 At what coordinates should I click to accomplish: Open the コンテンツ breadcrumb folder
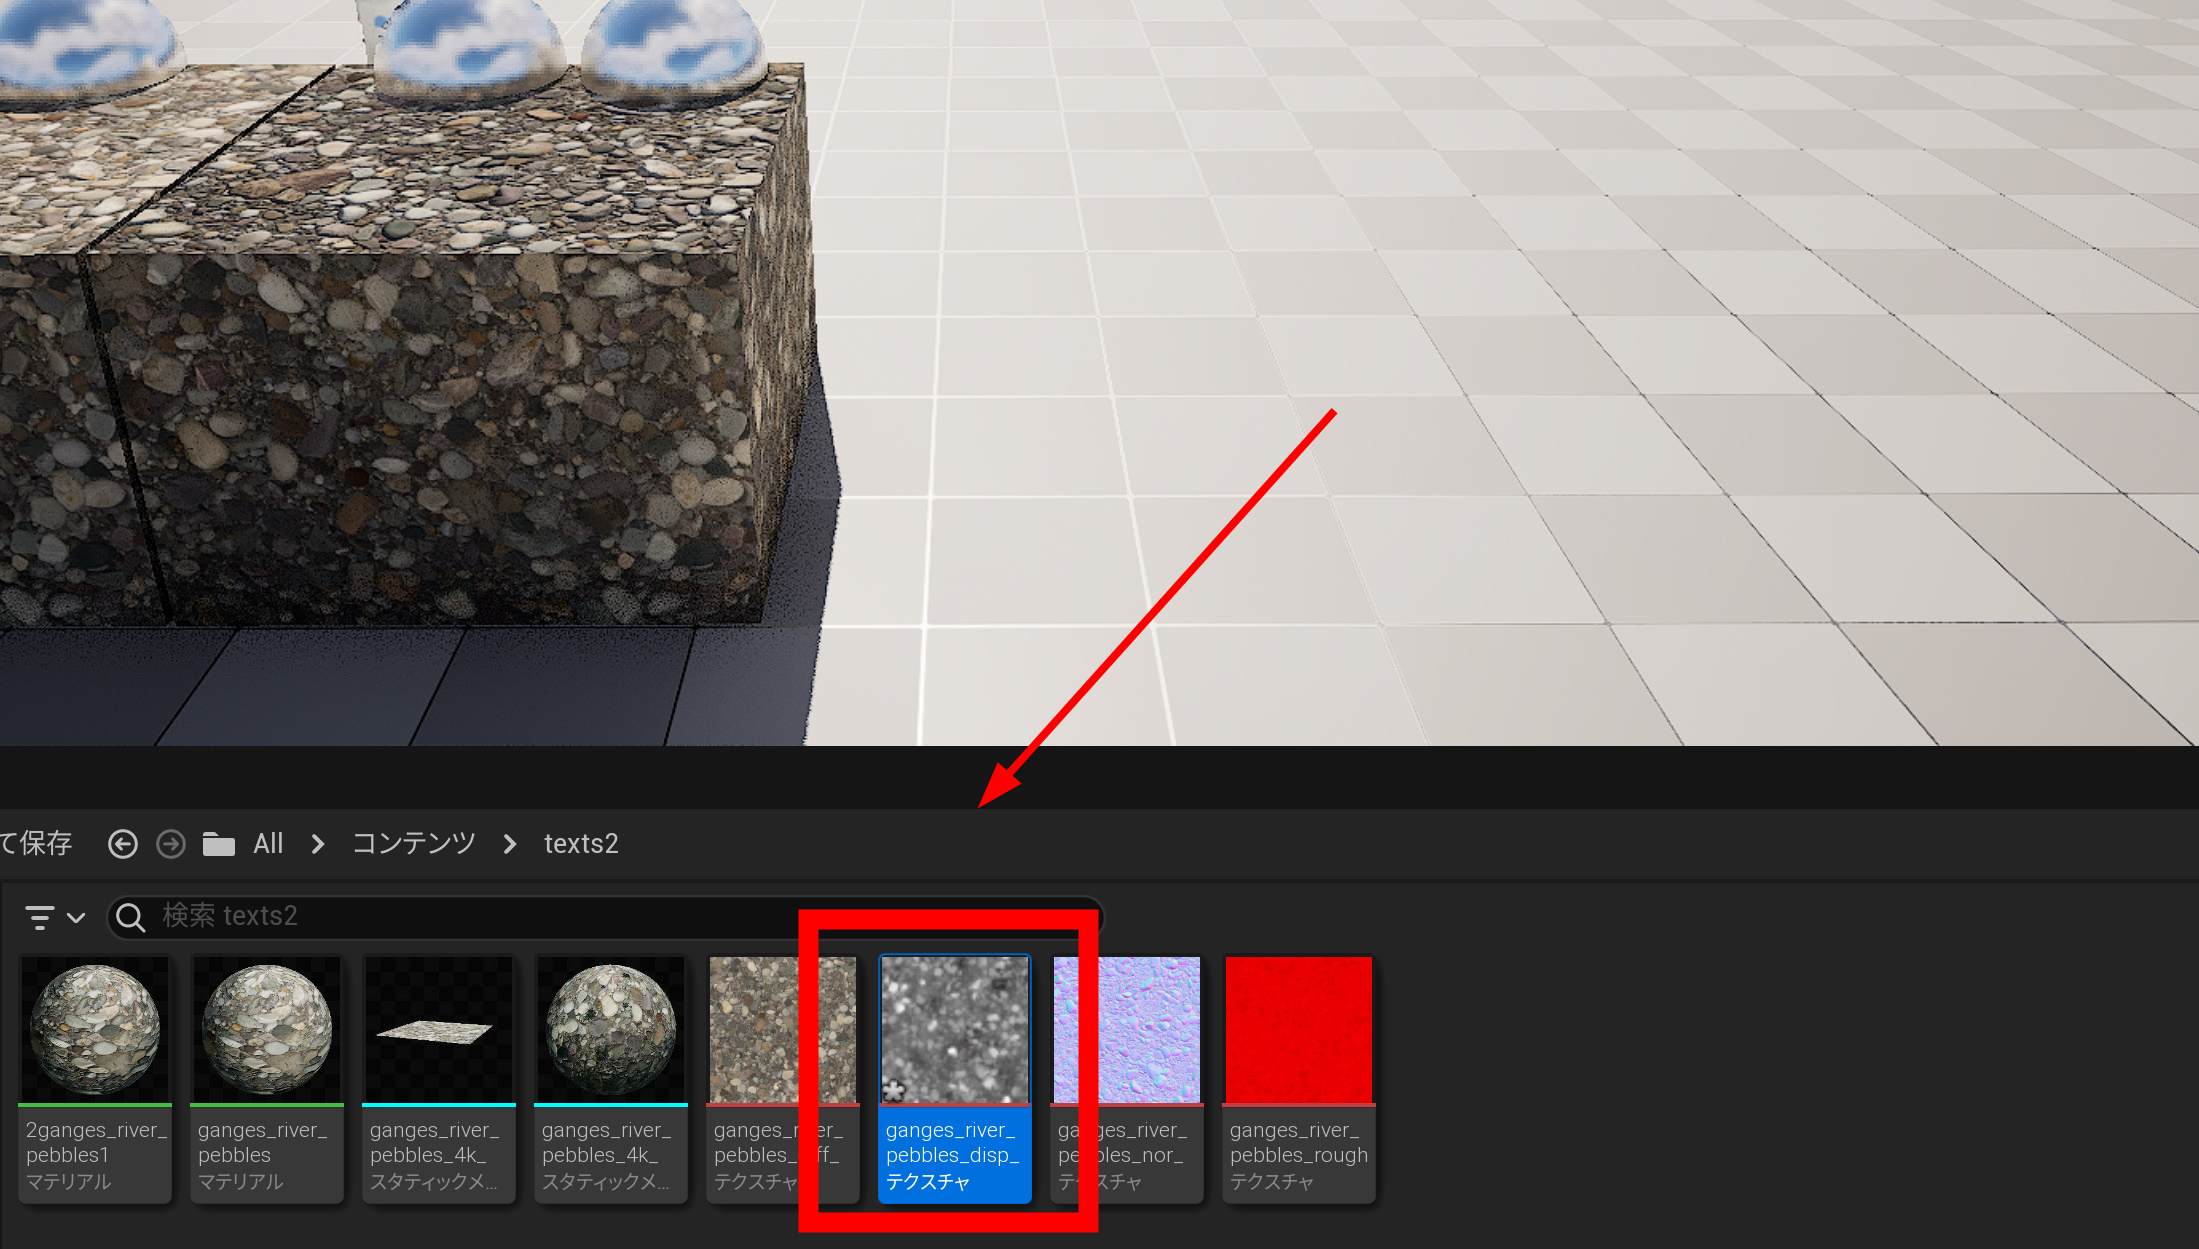pos(413,844)
